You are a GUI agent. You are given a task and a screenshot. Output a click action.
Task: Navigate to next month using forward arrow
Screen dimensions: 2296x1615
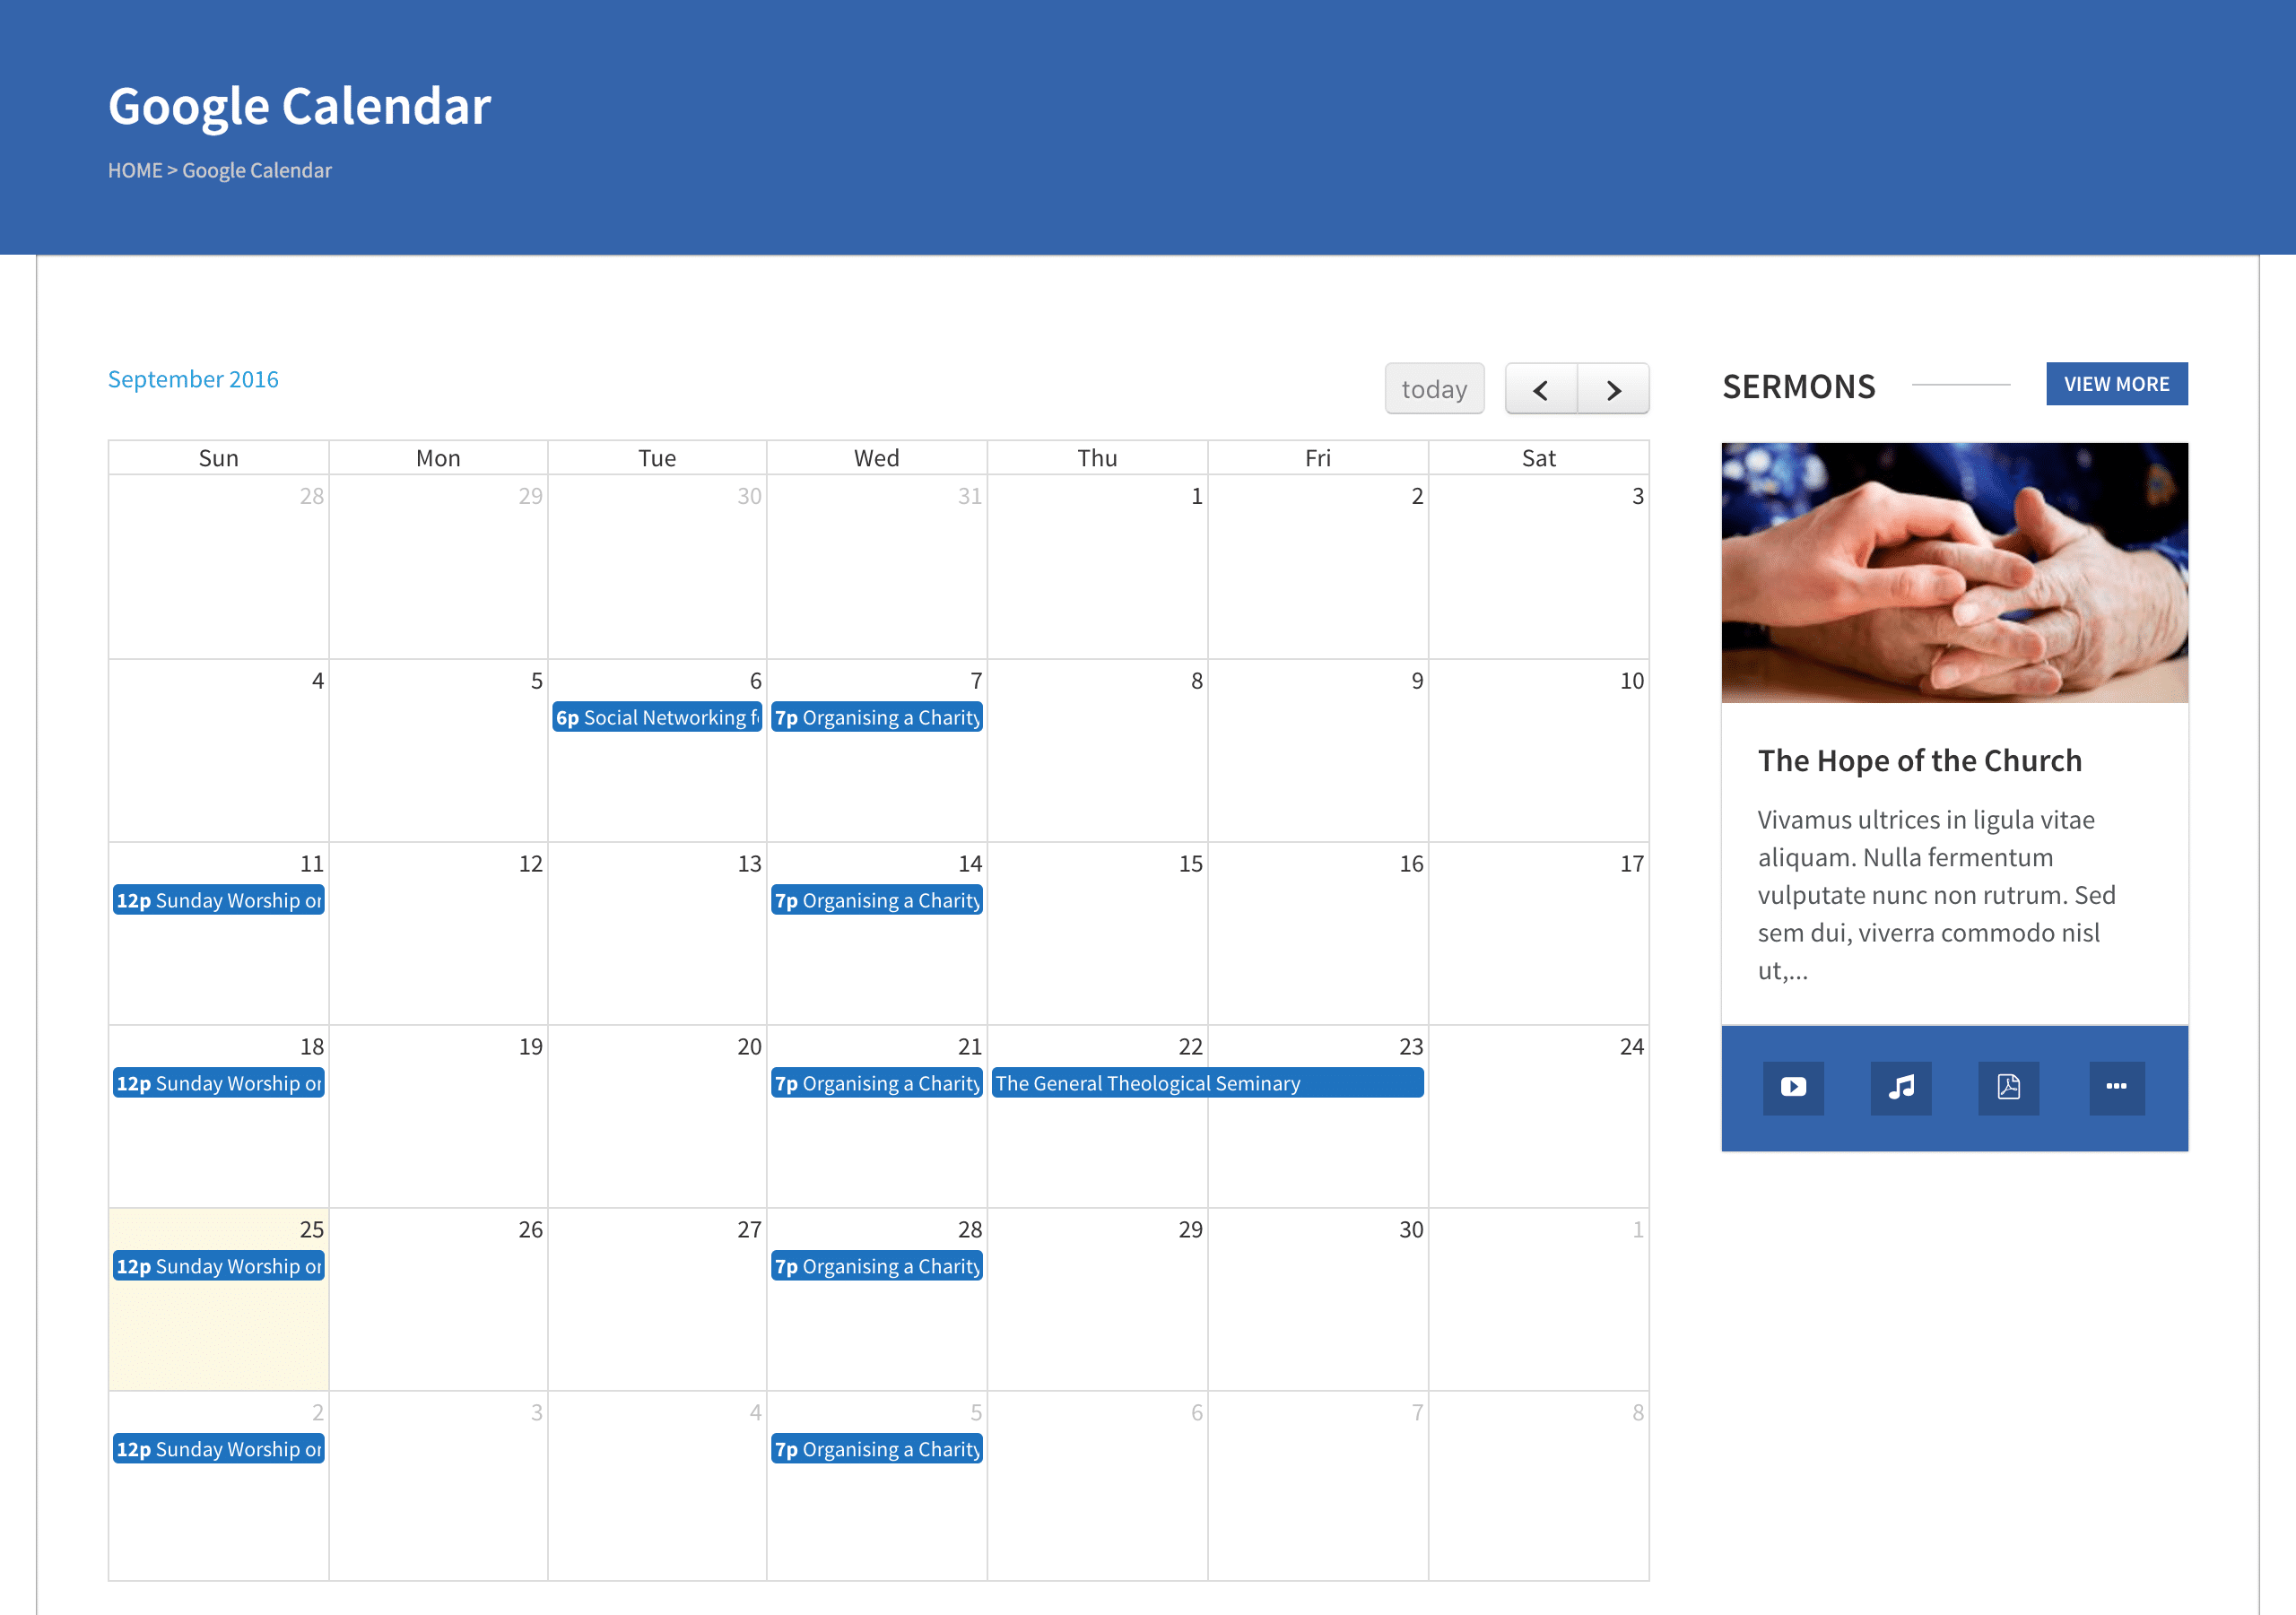click(1614, 388)
